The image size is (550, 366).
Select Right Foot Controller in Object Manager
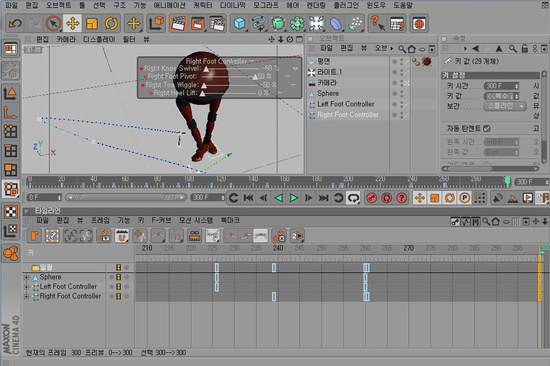coord(348,115)
